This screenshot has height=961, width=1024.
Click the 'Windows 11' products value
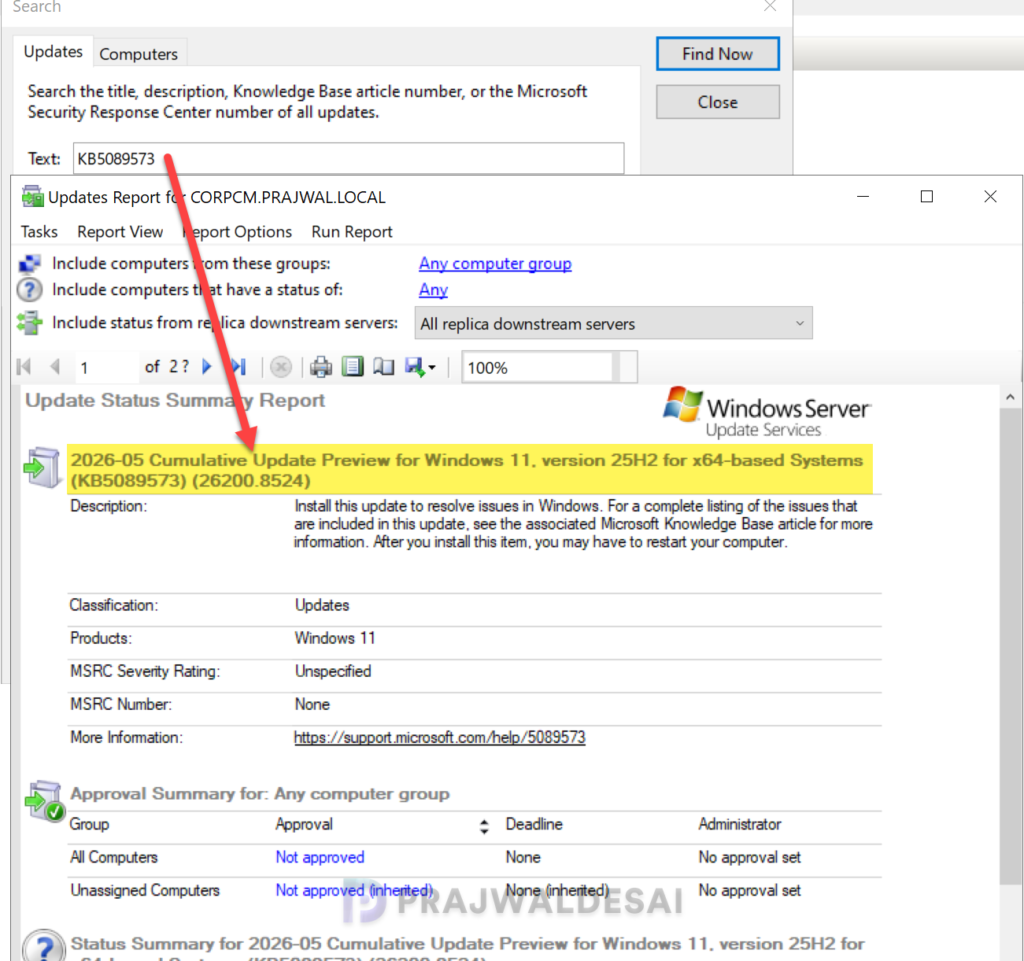point(335,638)
